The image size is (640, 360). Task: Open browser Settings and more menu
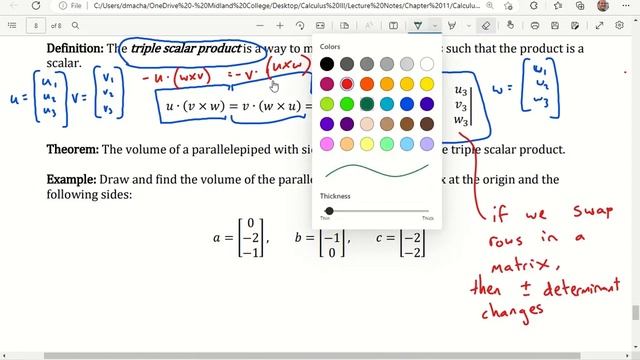tap(626, 6)
